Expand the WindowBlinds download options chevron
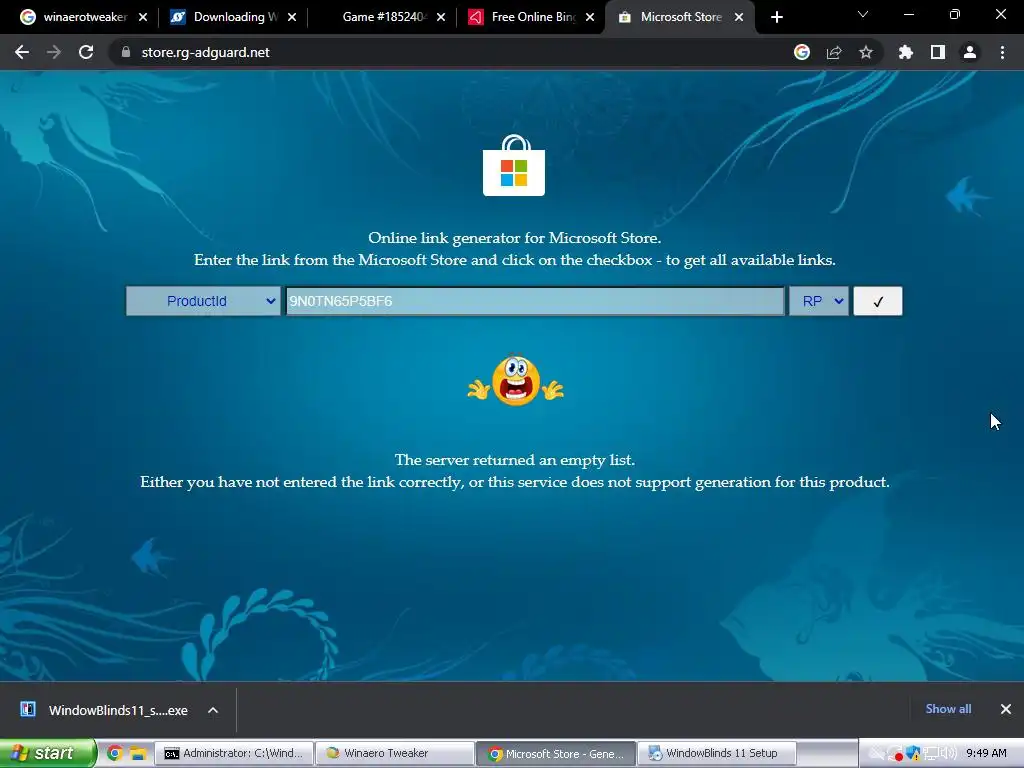 pyautogui.click(x=213, y=710)
